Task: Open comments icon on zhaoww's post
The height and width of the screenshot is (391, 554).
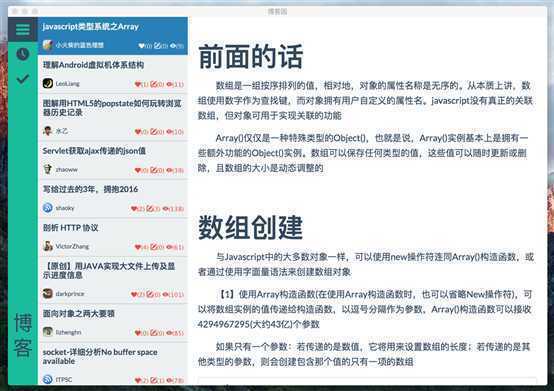Action: coord(153,170)
